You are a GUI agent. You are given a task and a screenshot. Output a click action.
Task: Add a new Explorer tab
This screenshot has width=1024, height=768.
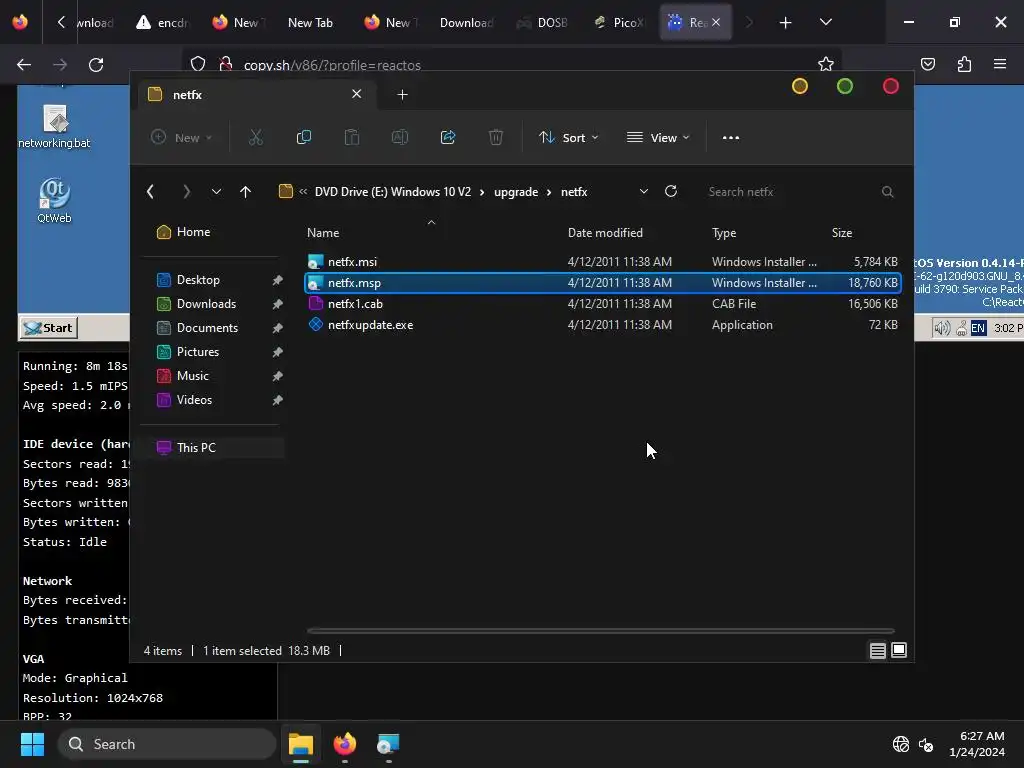tap(402, 95)
